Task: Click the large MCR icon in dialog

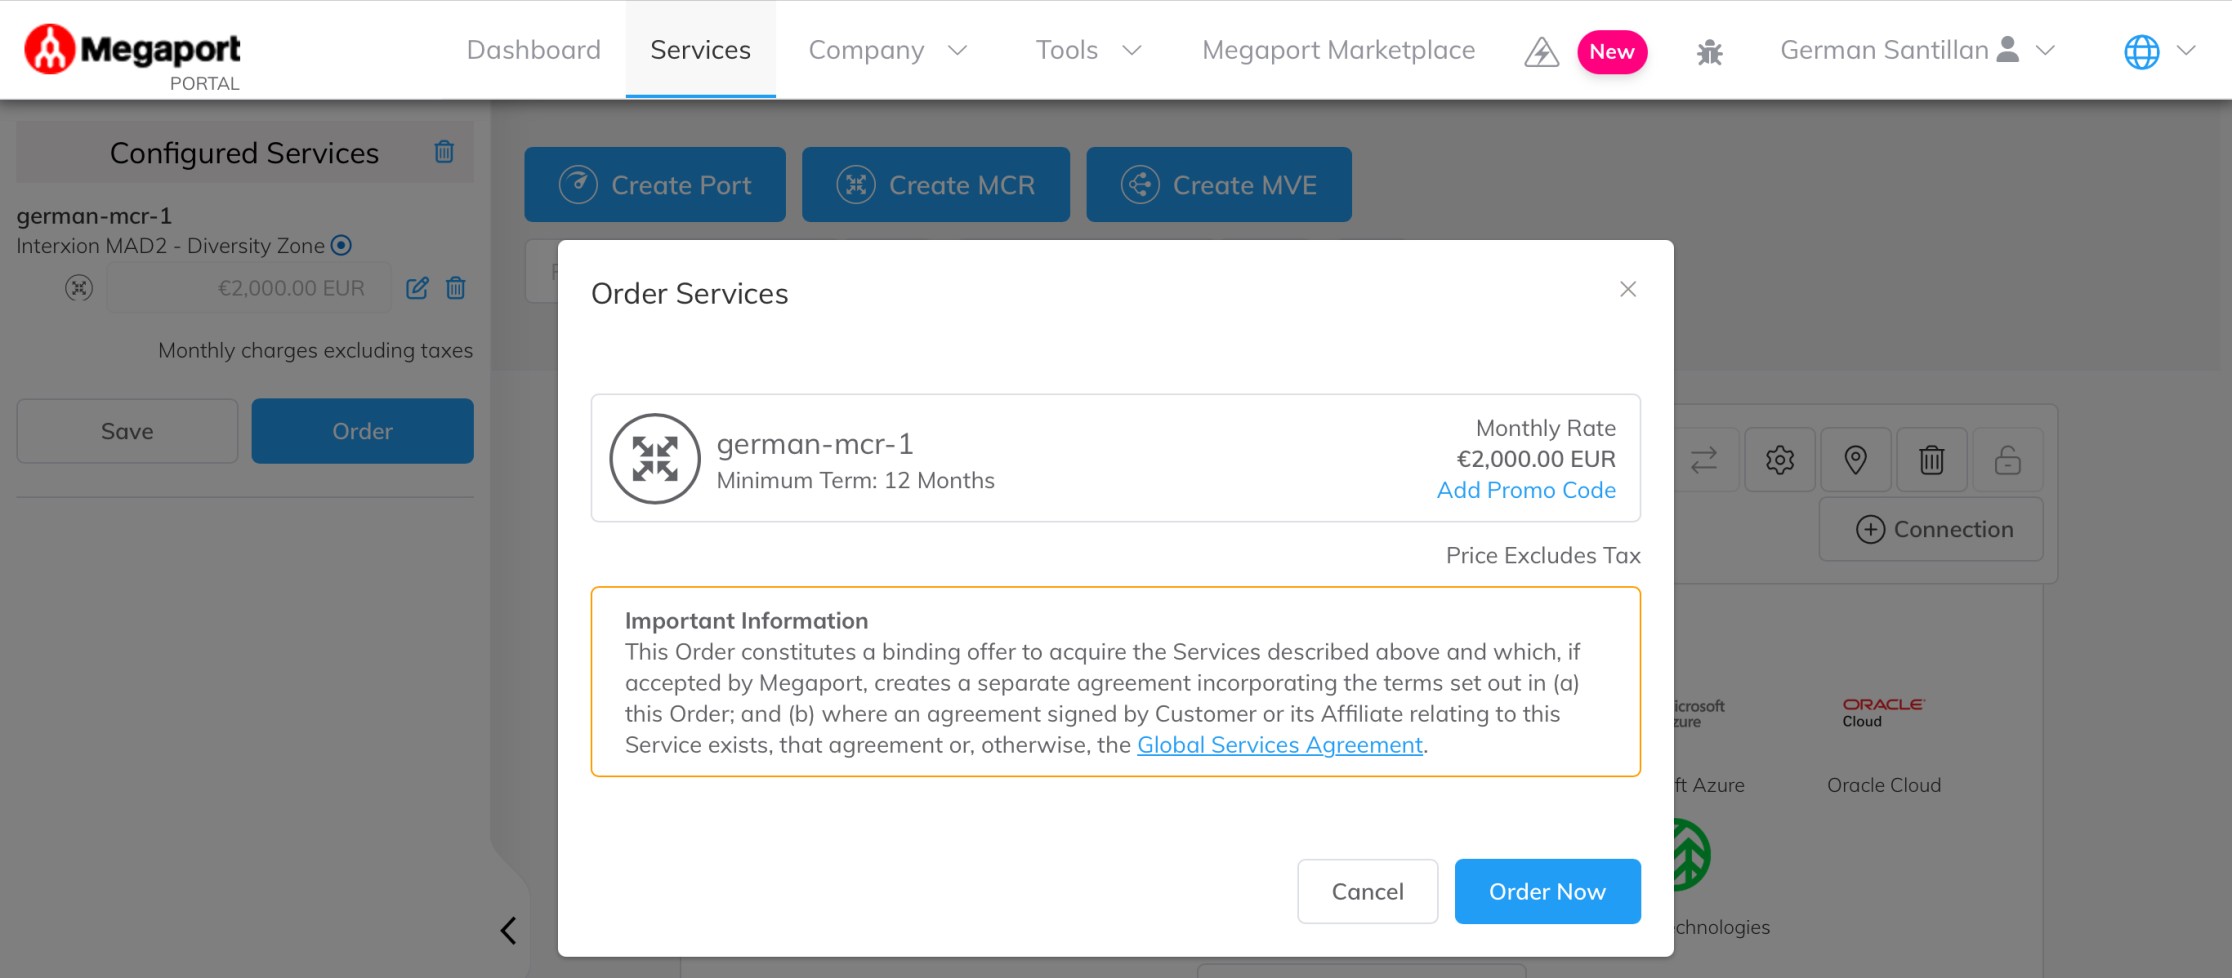Action: pos(655,459)
